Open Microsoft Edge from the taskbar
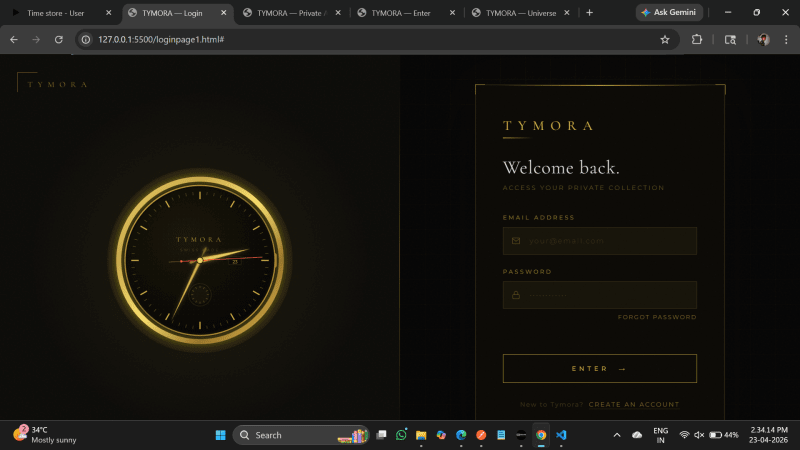Screen dimensions: 800x450 point(461,435)
